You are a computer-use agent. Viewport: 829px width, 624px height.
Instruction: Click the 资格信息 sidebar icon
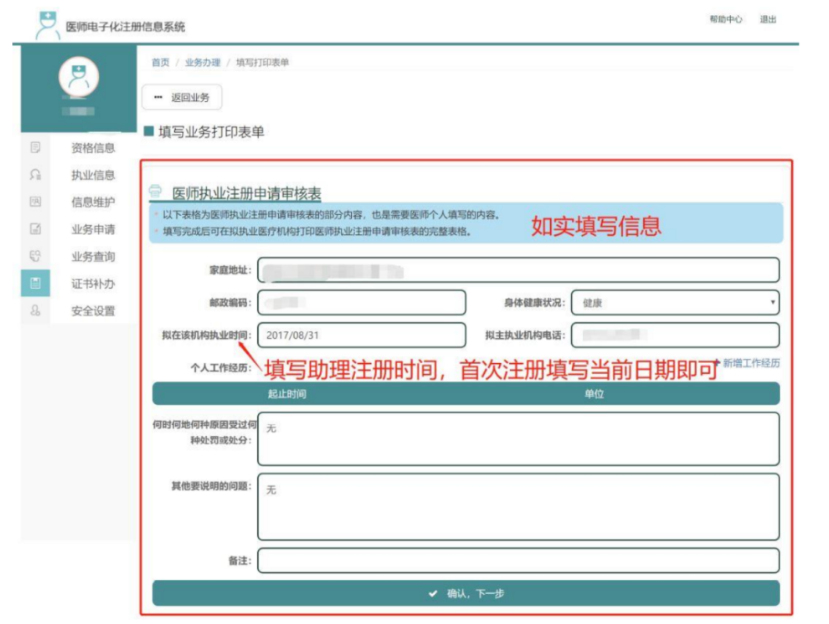pyautogui.click(x=35, y=147)
